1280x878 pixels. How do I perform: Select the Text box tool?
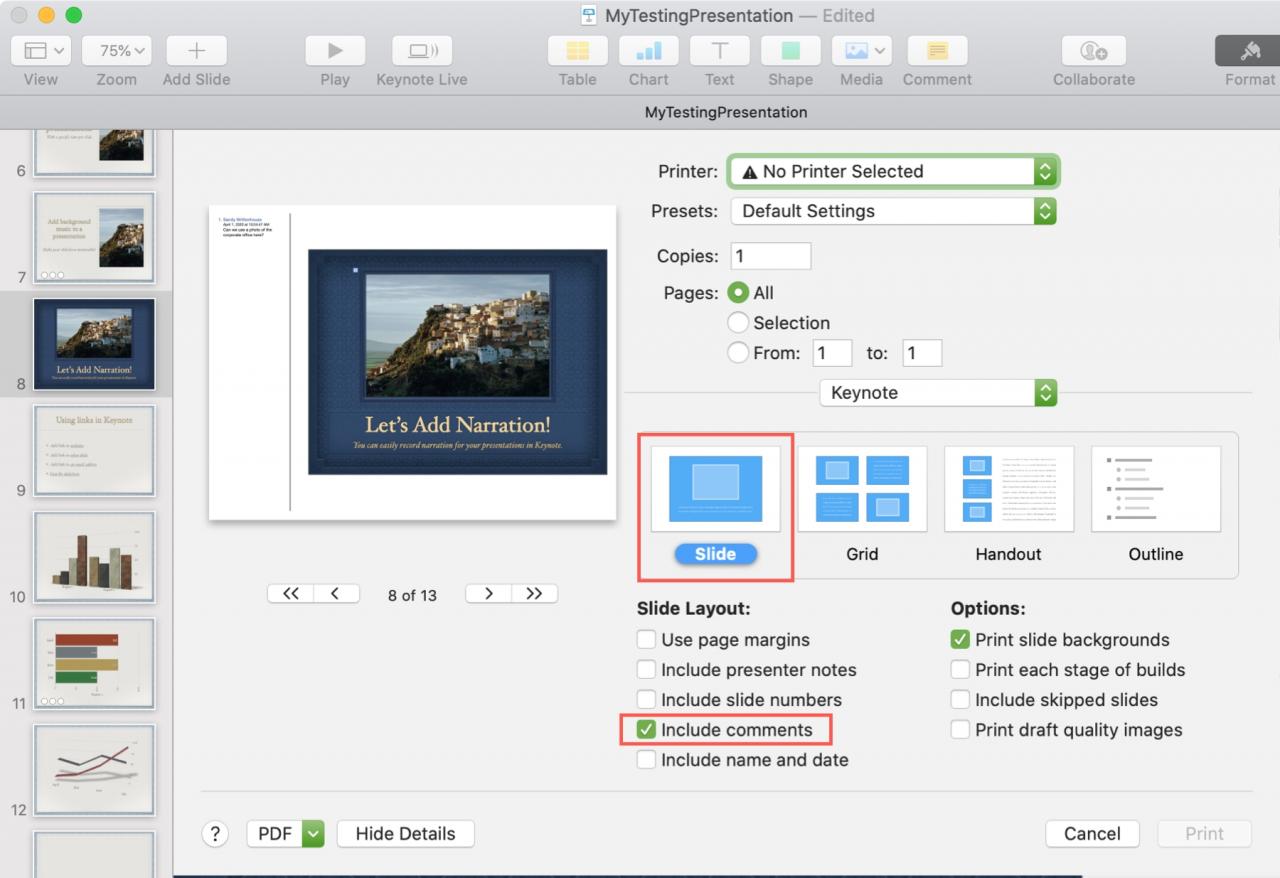click(719, 51)
